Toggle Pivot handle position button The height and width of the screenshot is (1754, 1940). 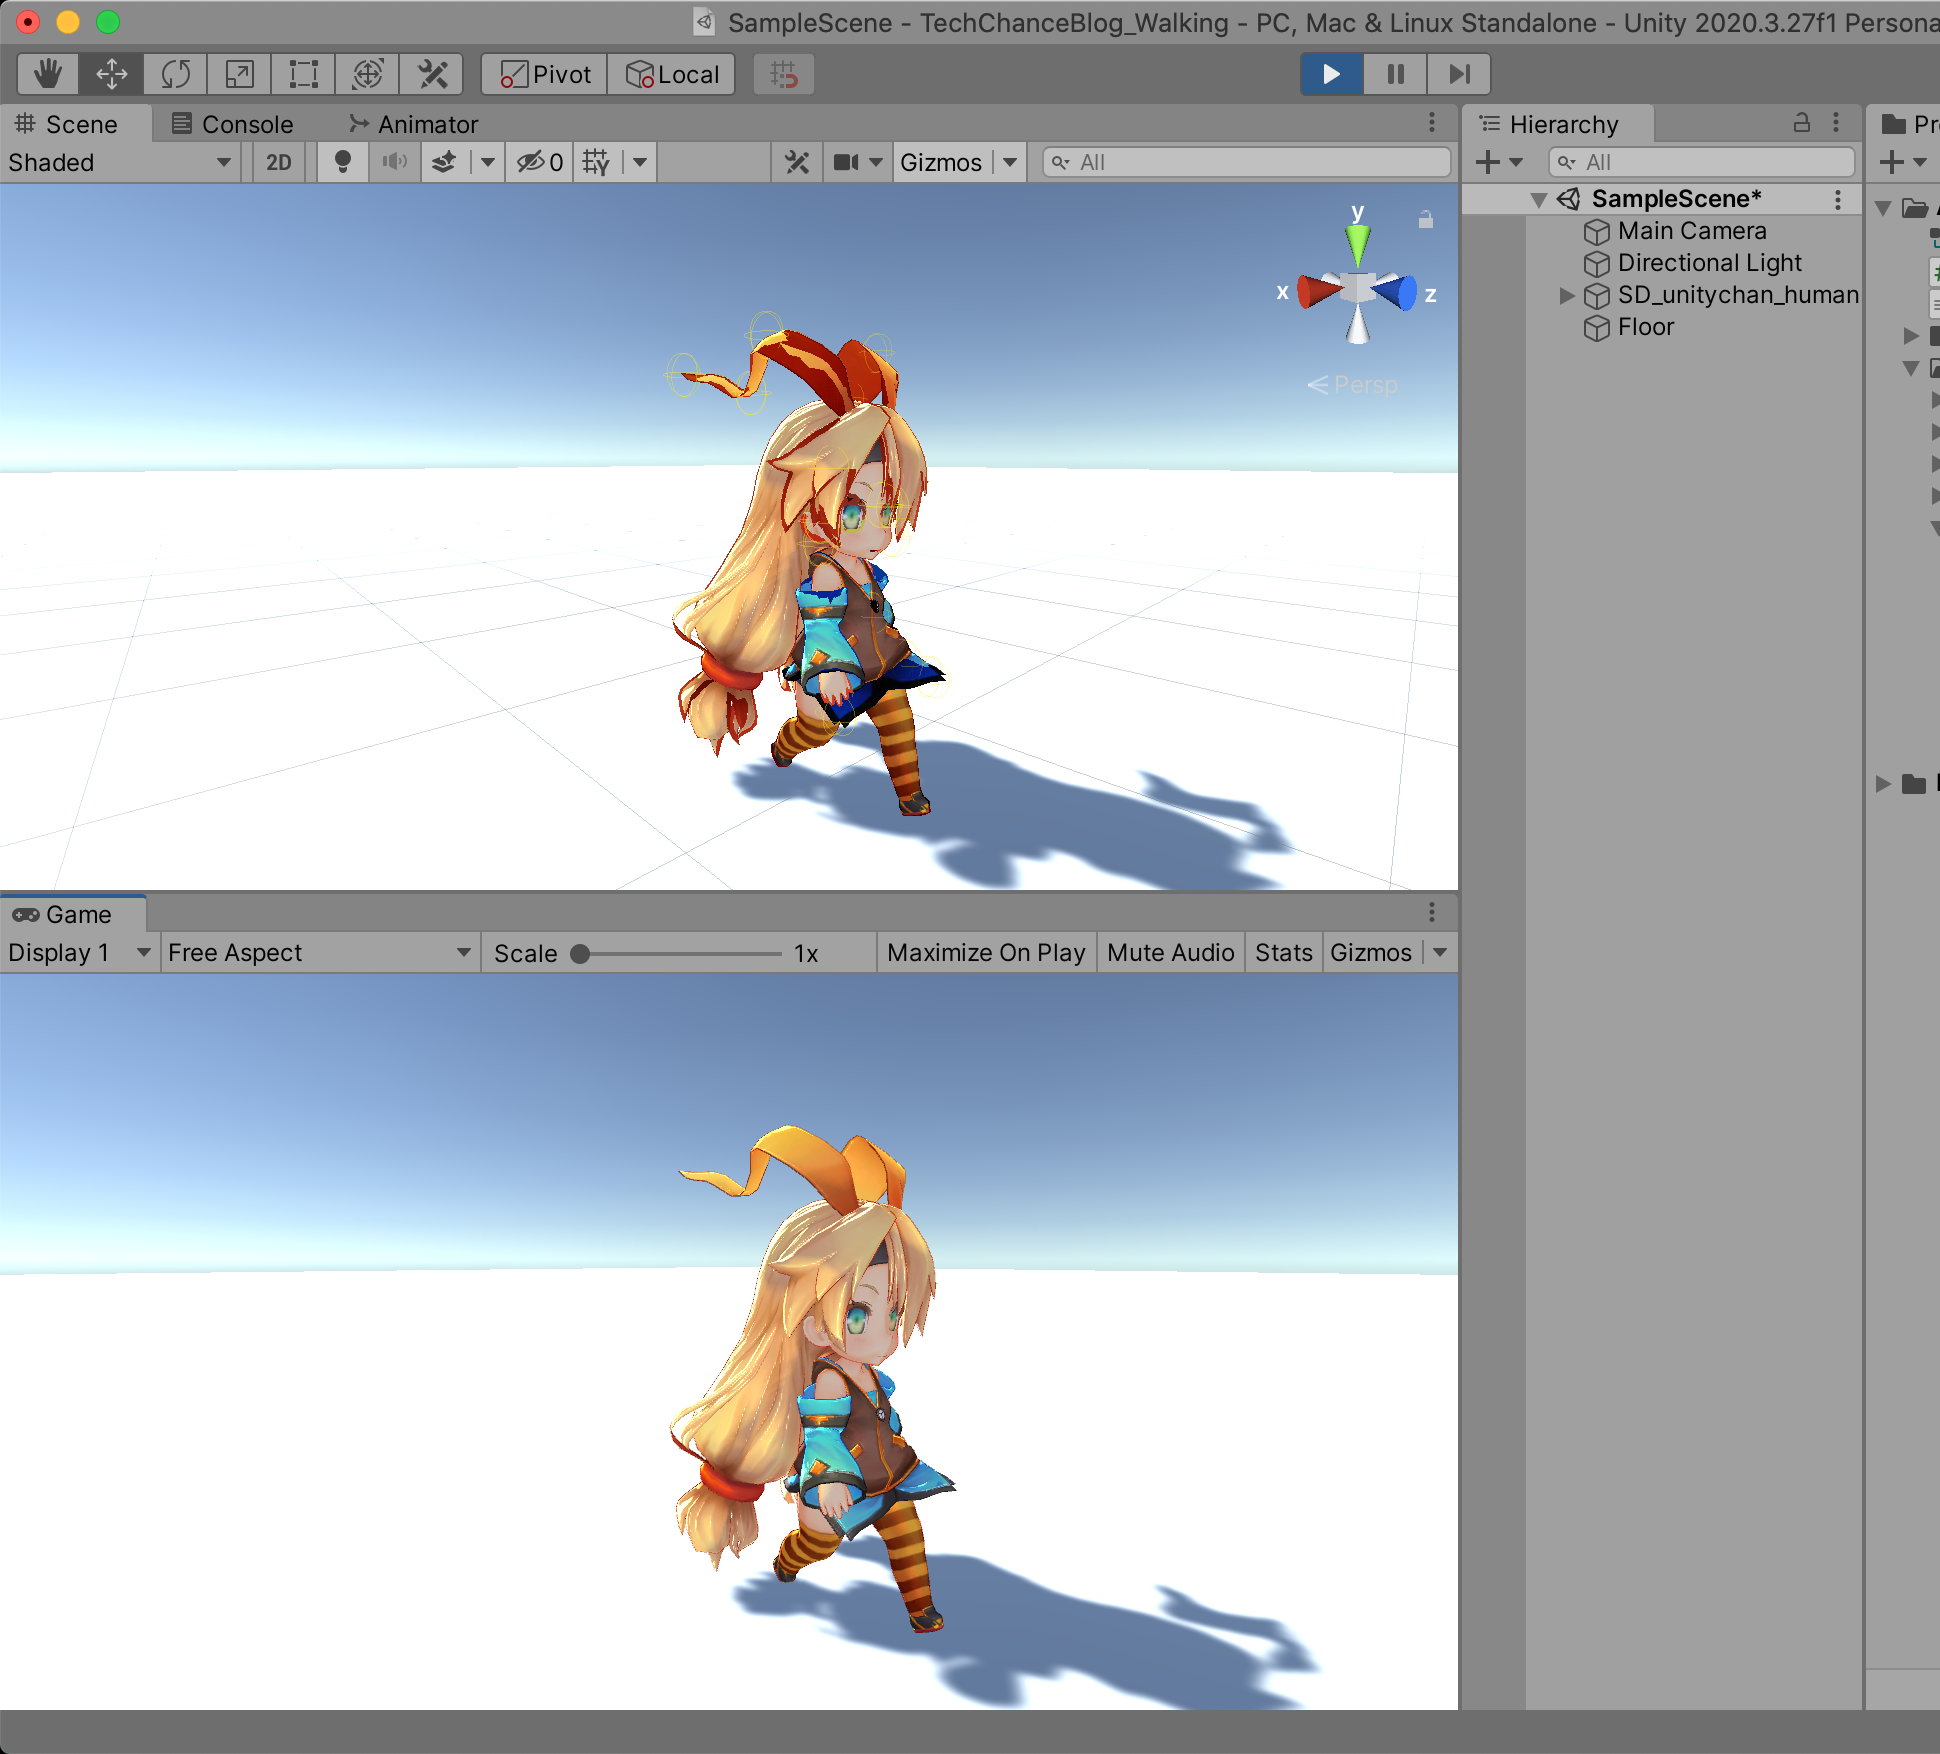point(545,74)
